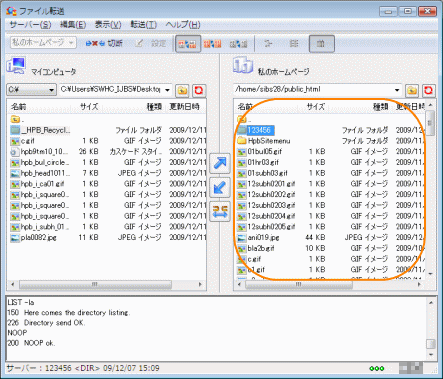The width and height of the screenshot is (443, 379).
Task: Click the 設定 settings toolbar button
Action: pyautogui.click(x=151, y=44)
